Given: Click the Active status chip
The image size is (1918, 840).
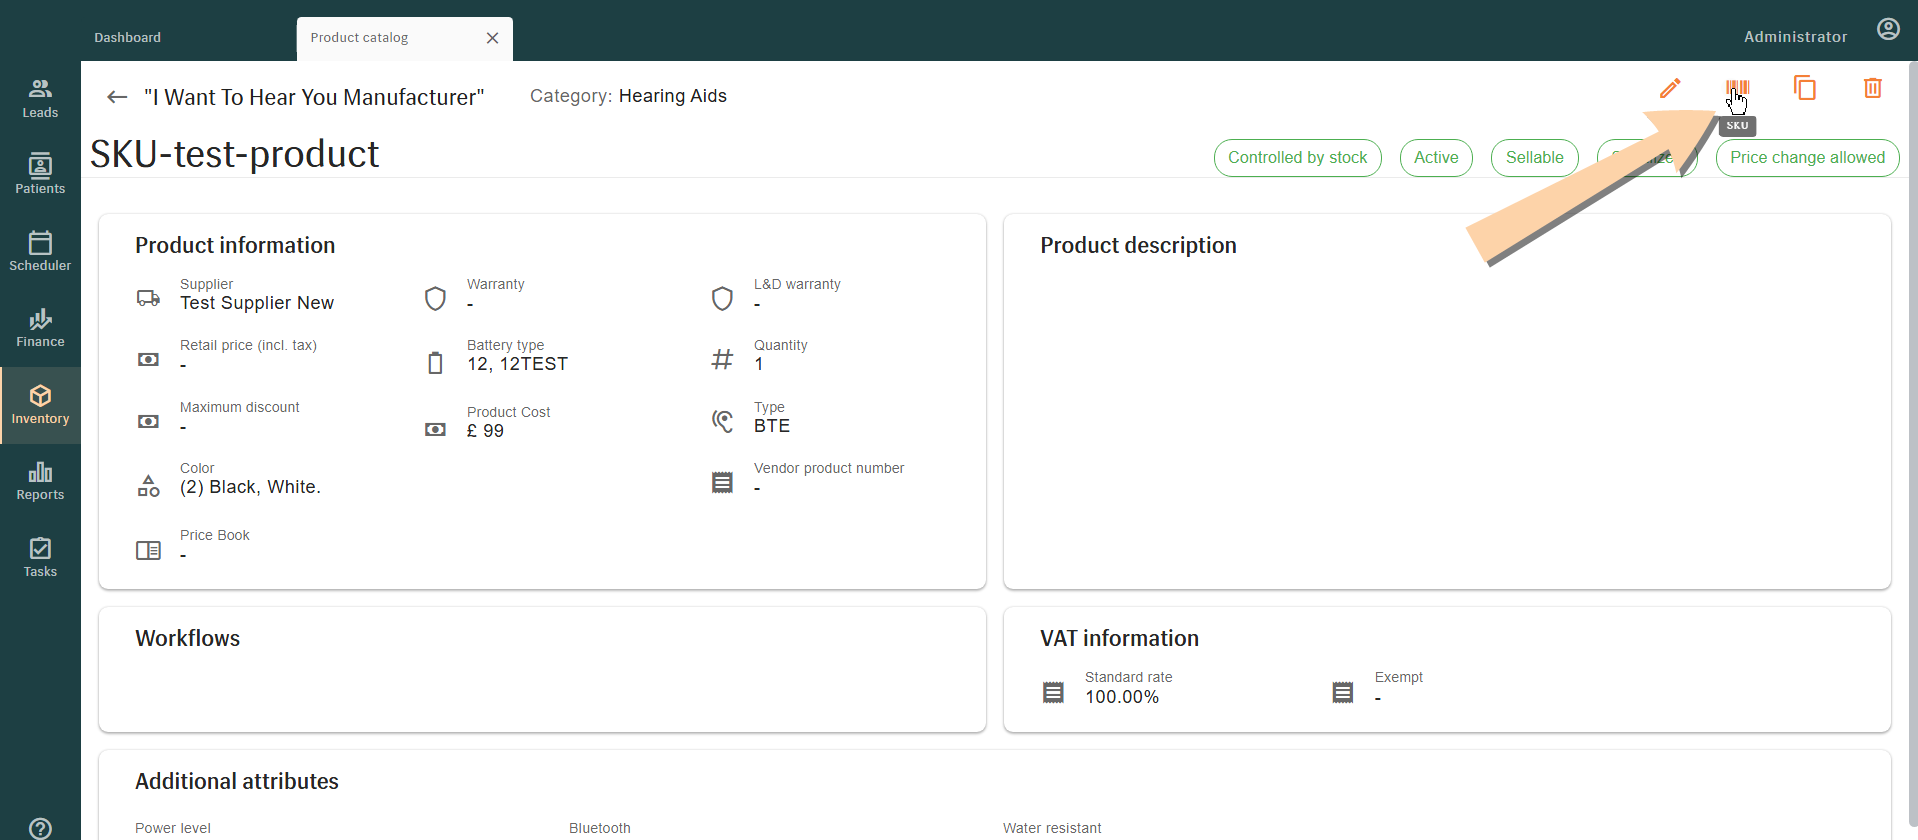Looking at the screenshot, I should [x=1436, y=158].
